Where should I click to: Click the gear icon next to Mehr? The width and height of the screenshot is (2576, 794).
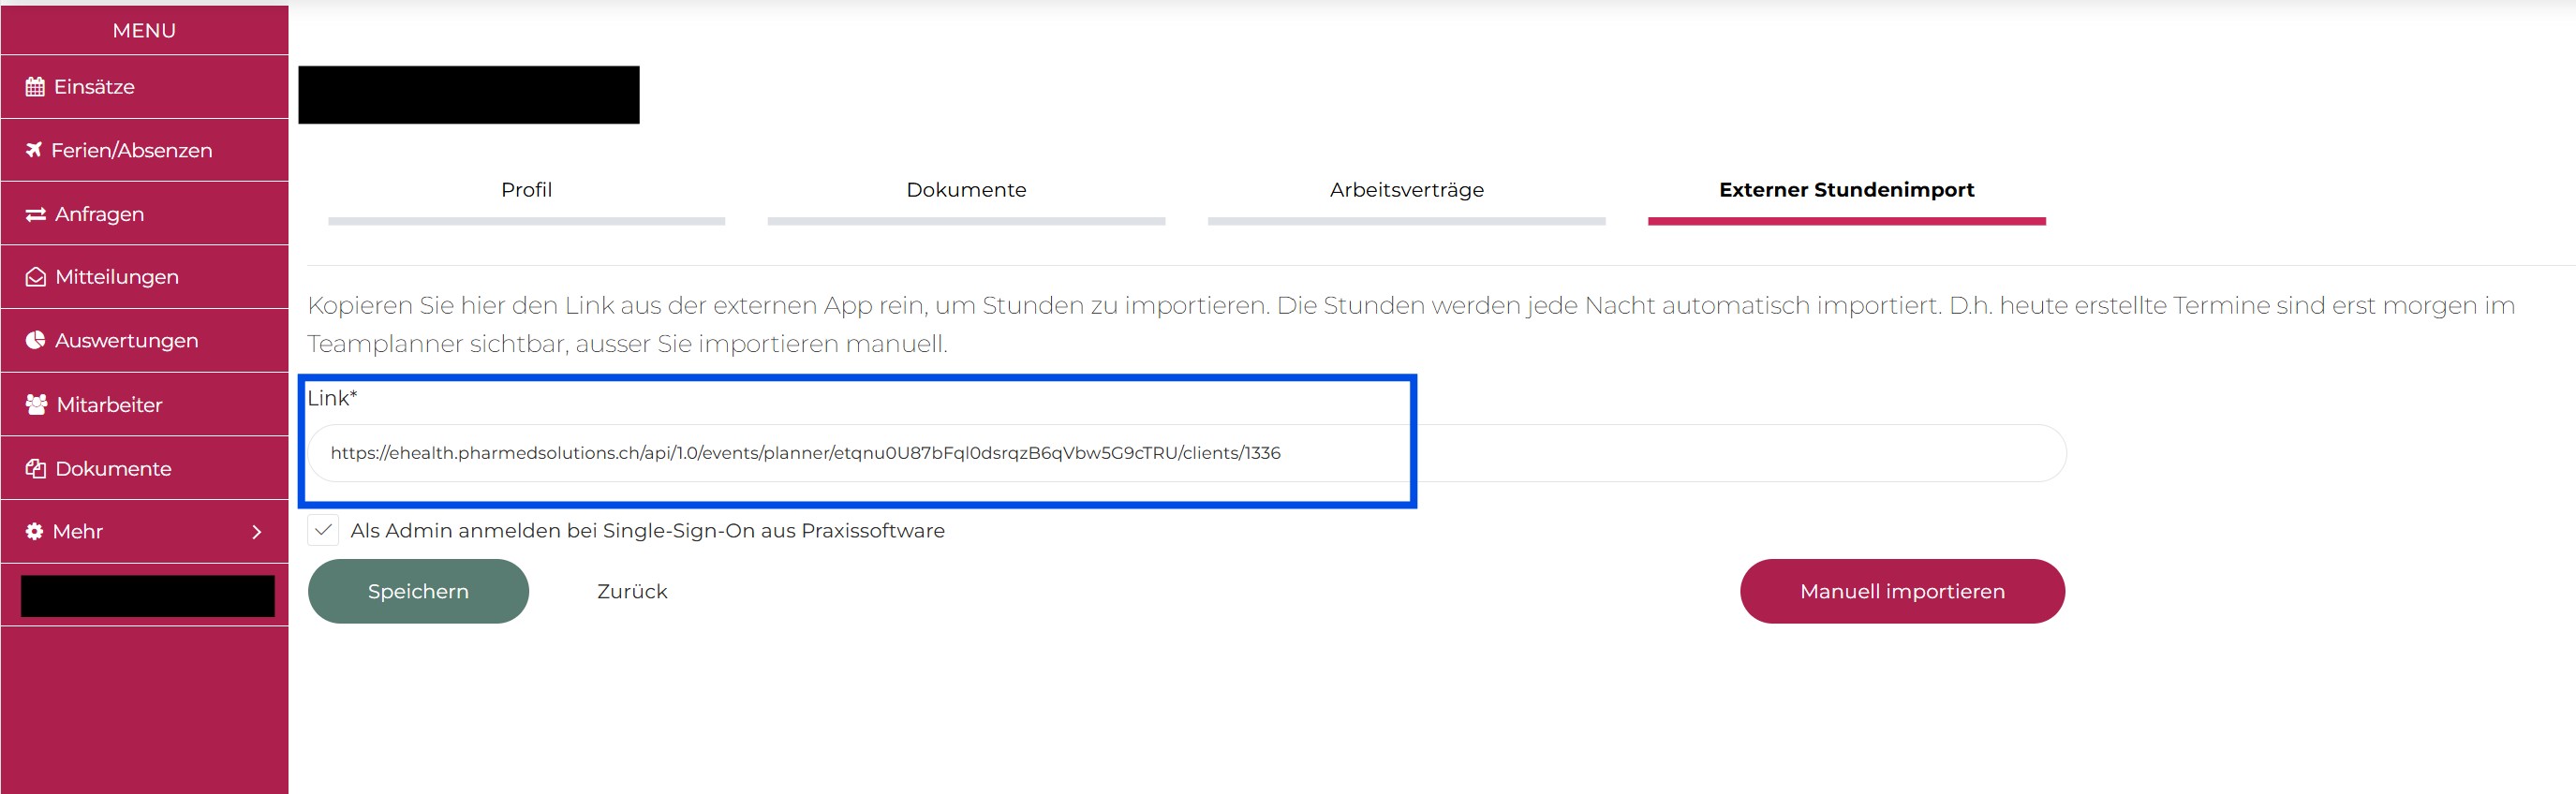pos(34,531)
